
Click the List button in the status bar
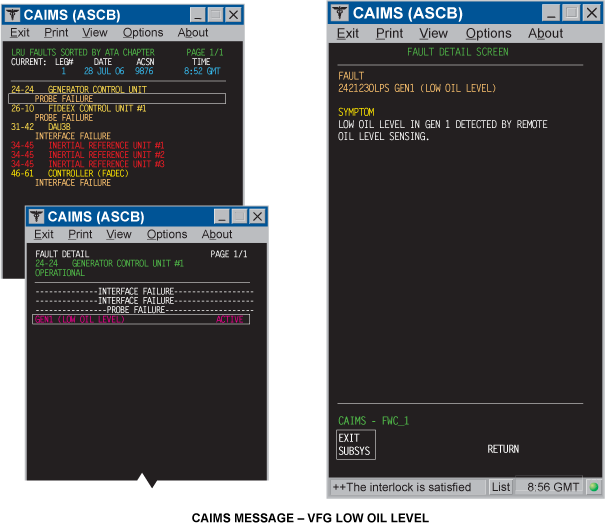501,487
